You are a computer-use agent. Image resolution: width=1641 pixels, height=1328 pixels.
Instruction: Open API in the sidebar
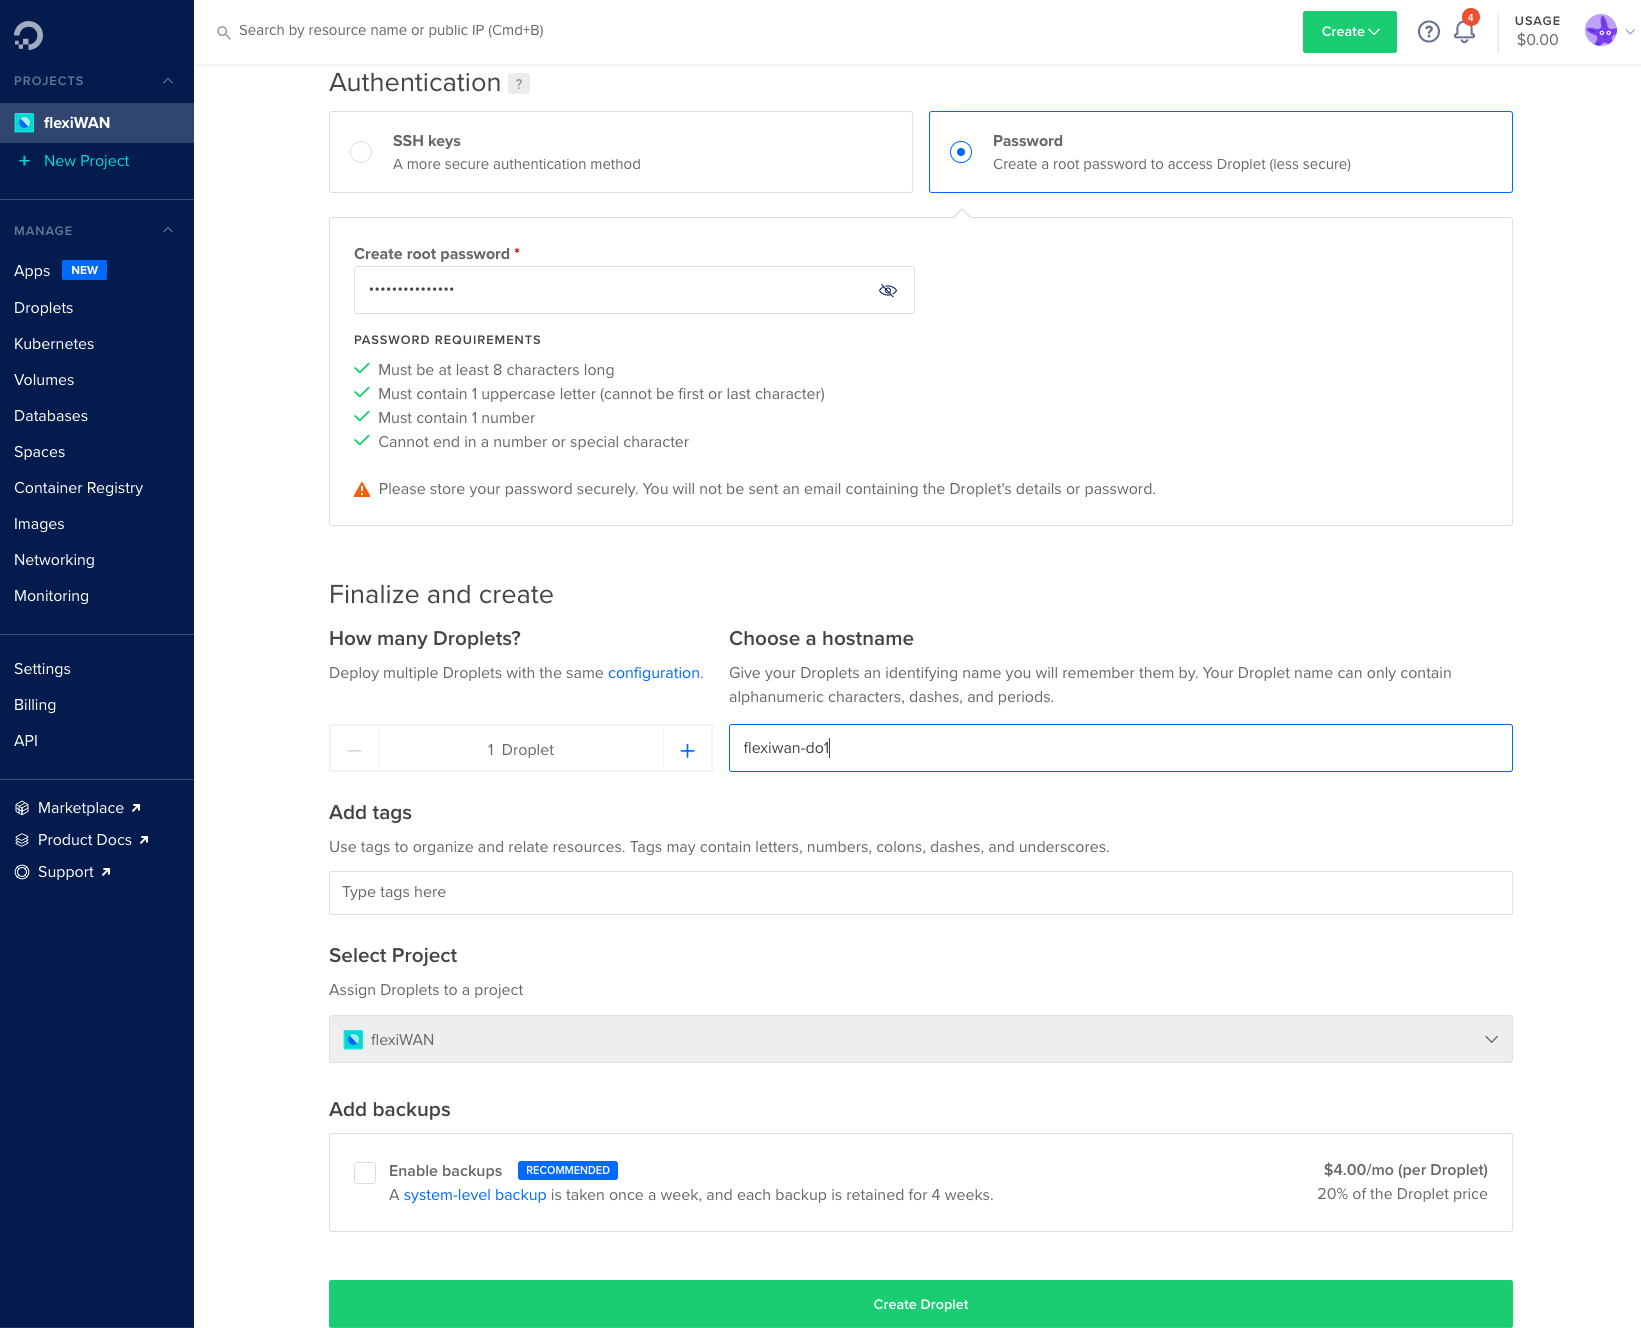click(x=26, y=741)
